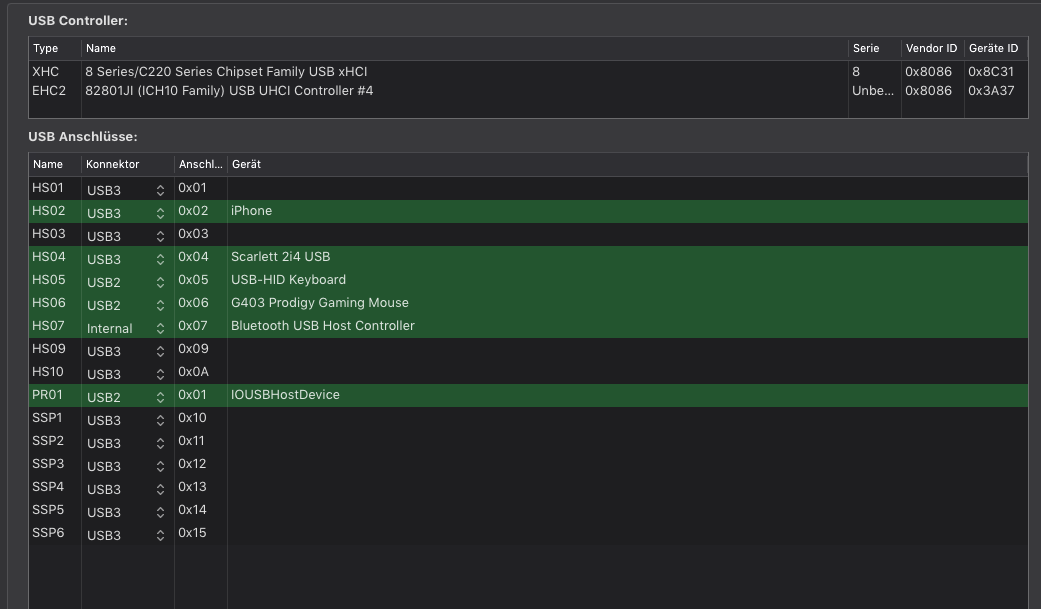Open connector type selector for SSP1
This screenshot has width=1041, height=609.
click(160, 419)
